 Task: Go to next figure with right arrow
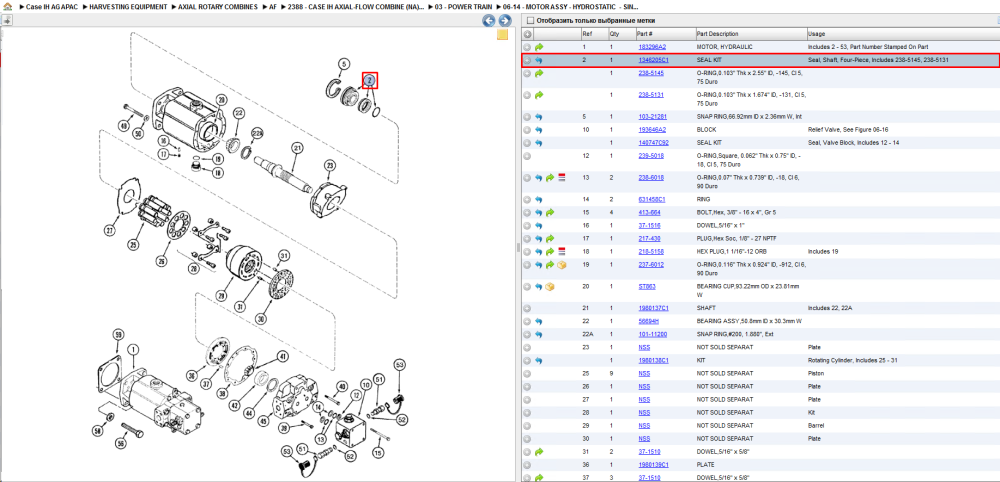click(503, 20)
